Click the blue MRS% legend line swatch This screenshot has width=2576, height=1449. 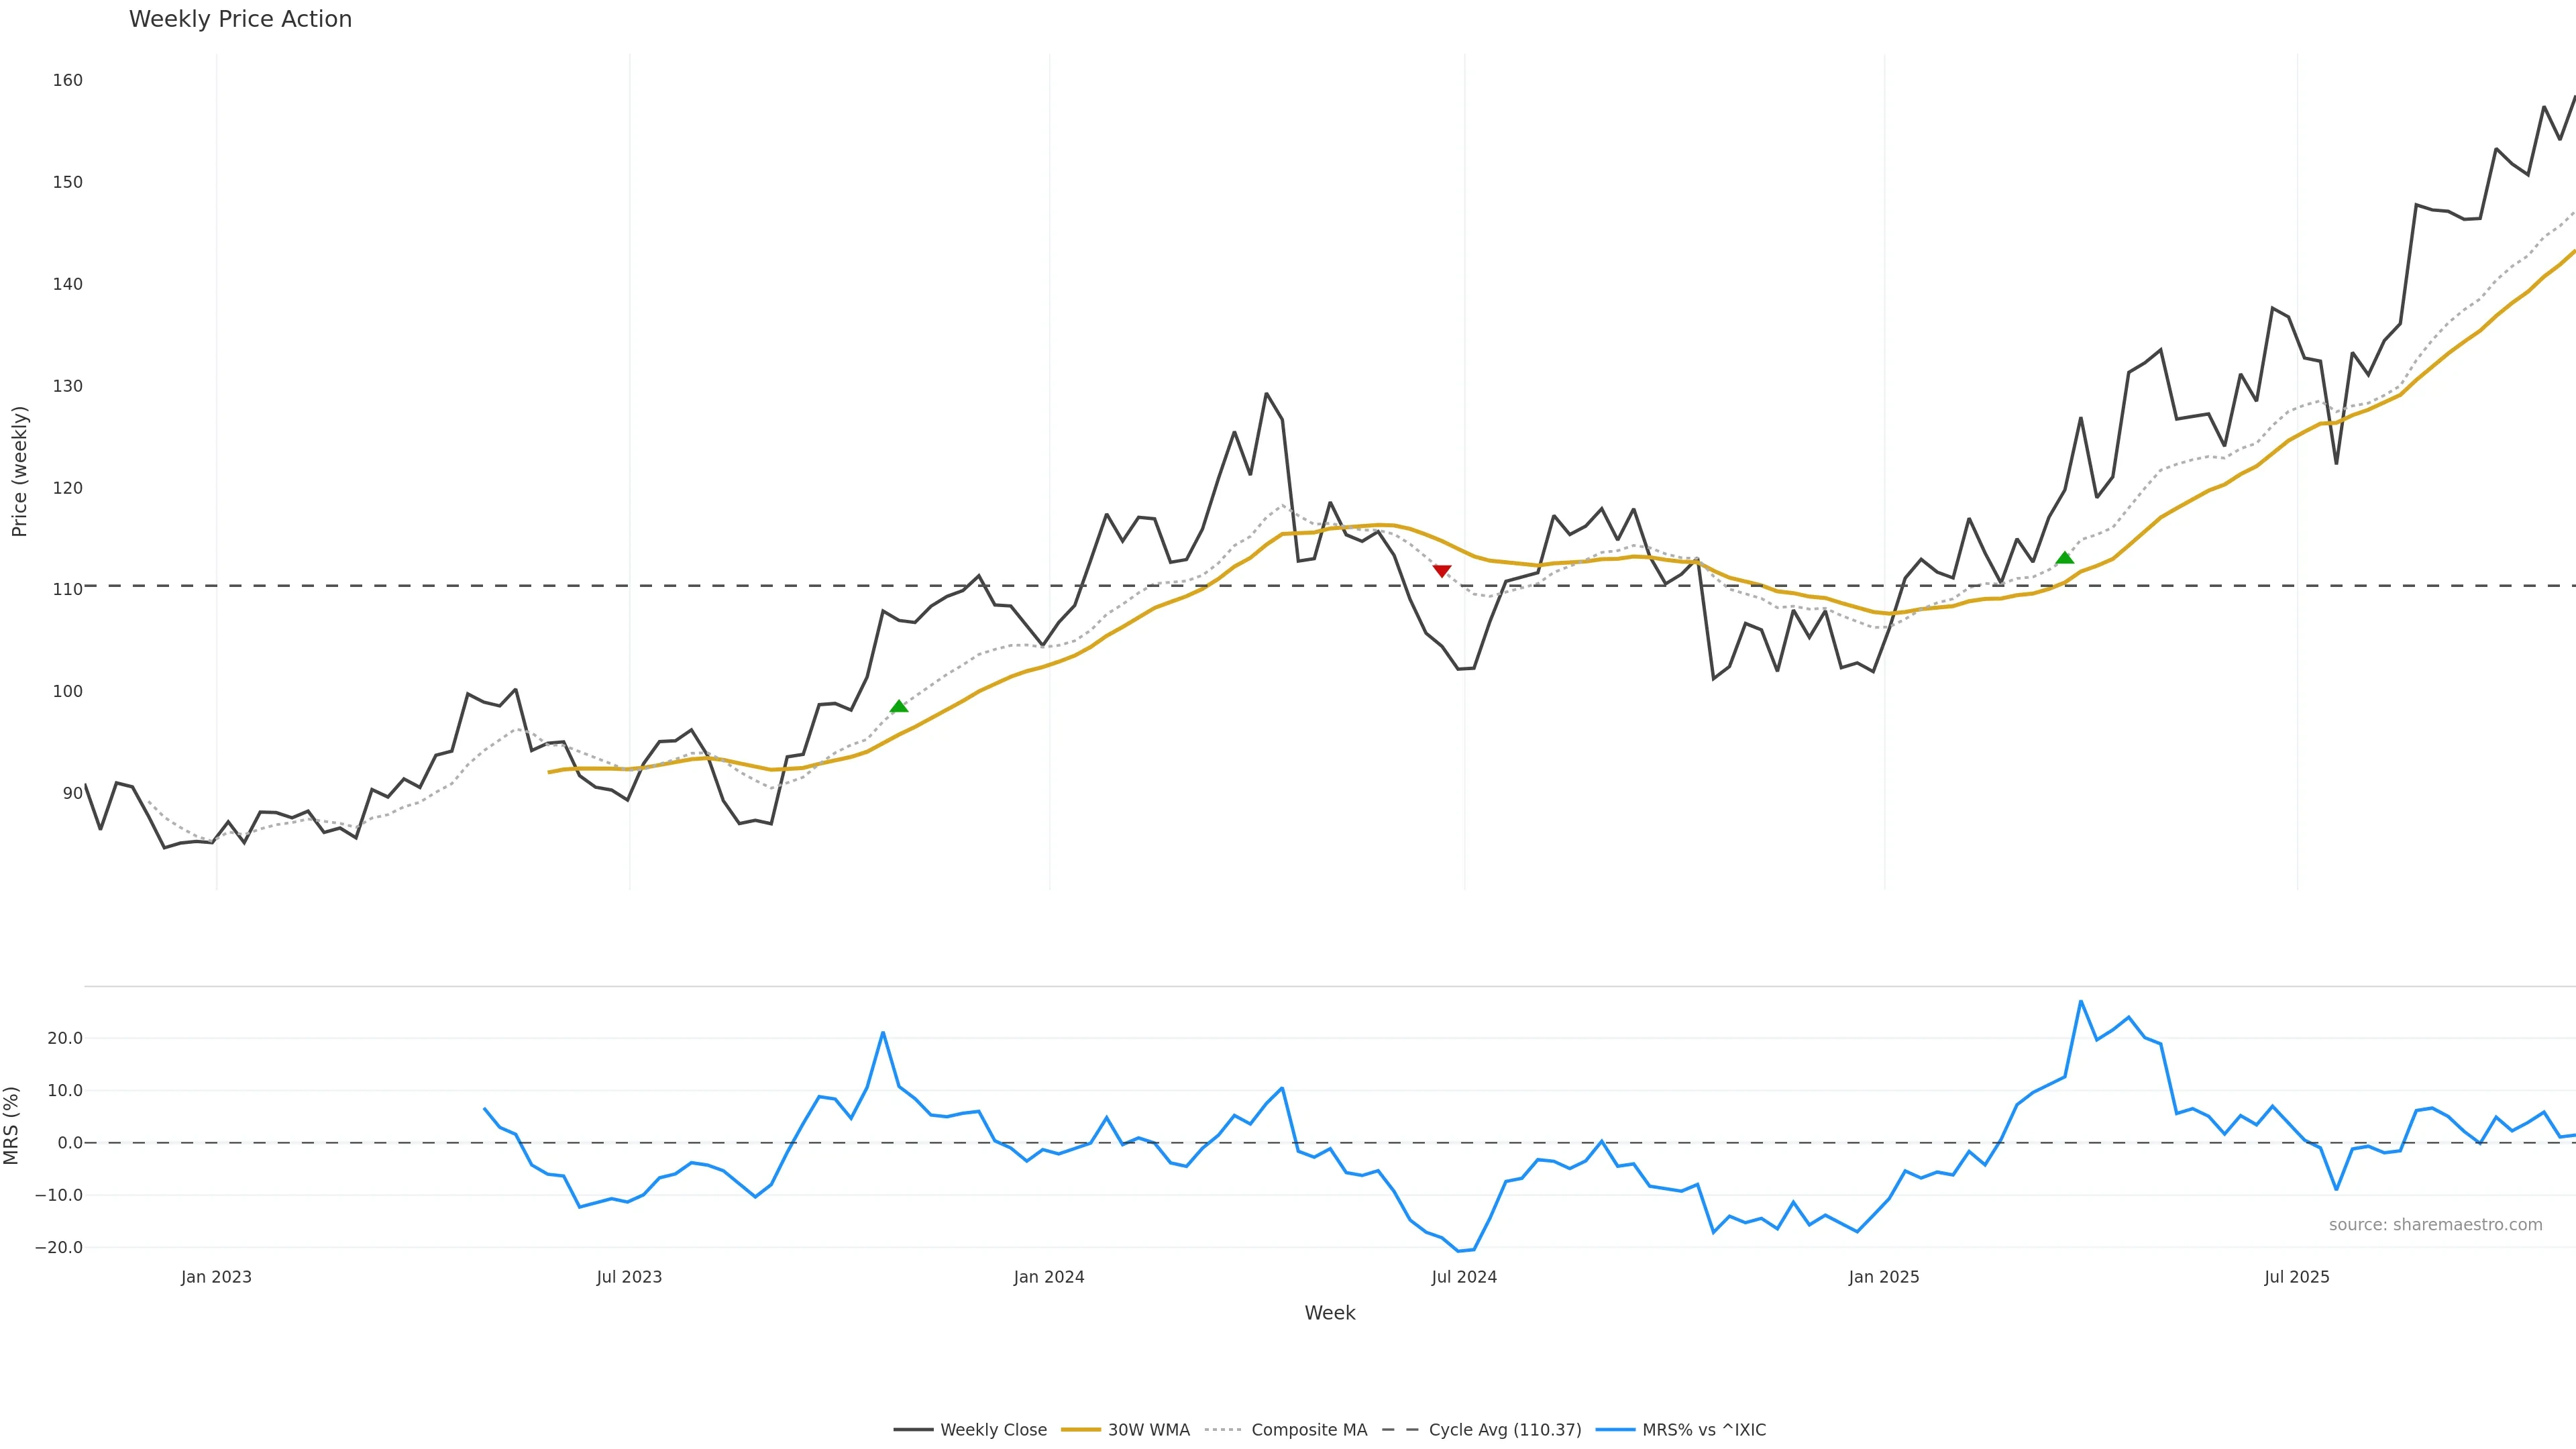tap(1615, 1430)
